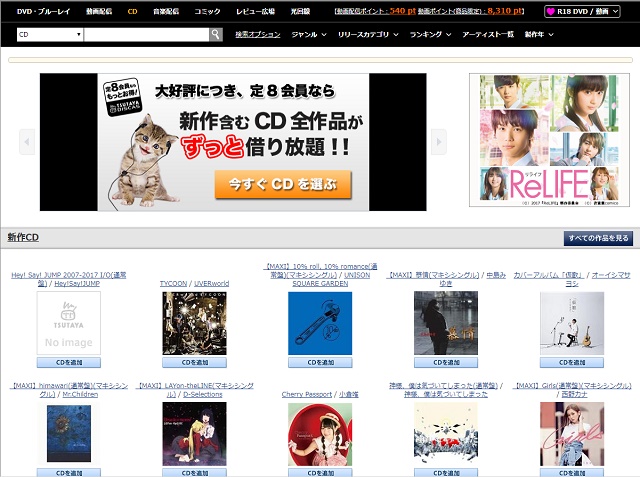640x477 pixels.
Task: Open the コミック tab
Action: coord(207,11)
